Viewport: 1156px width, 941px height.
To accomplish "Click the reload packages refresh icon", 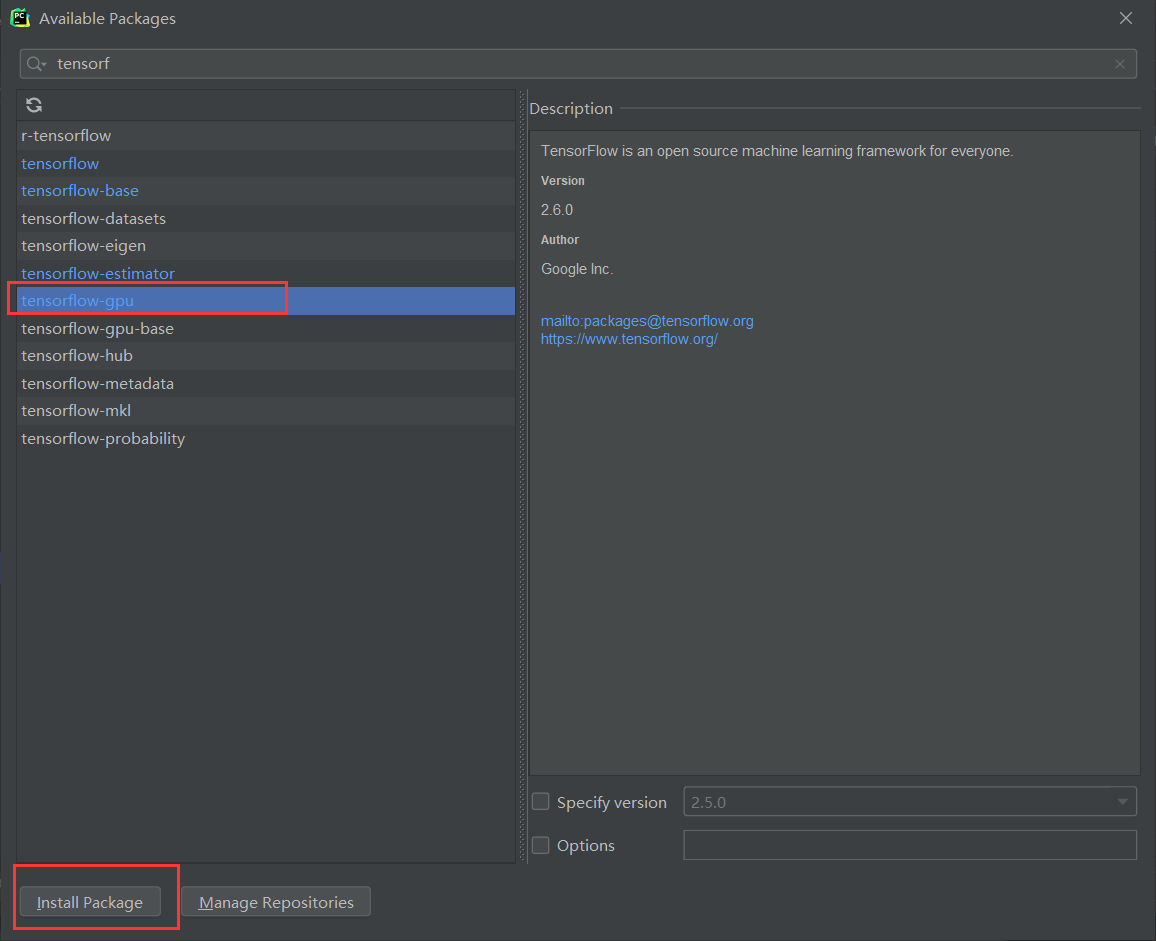I will point(34,105).
